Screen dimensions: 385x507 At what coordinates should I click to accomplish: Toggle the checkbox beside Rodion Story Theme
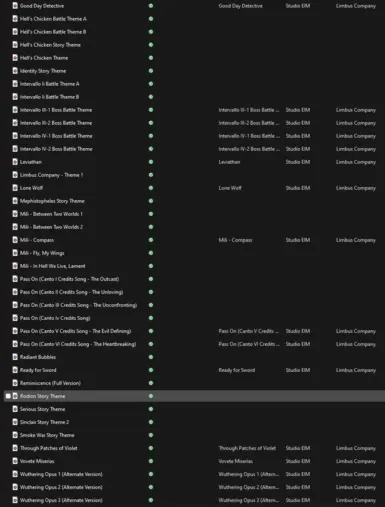pos(8,396)
